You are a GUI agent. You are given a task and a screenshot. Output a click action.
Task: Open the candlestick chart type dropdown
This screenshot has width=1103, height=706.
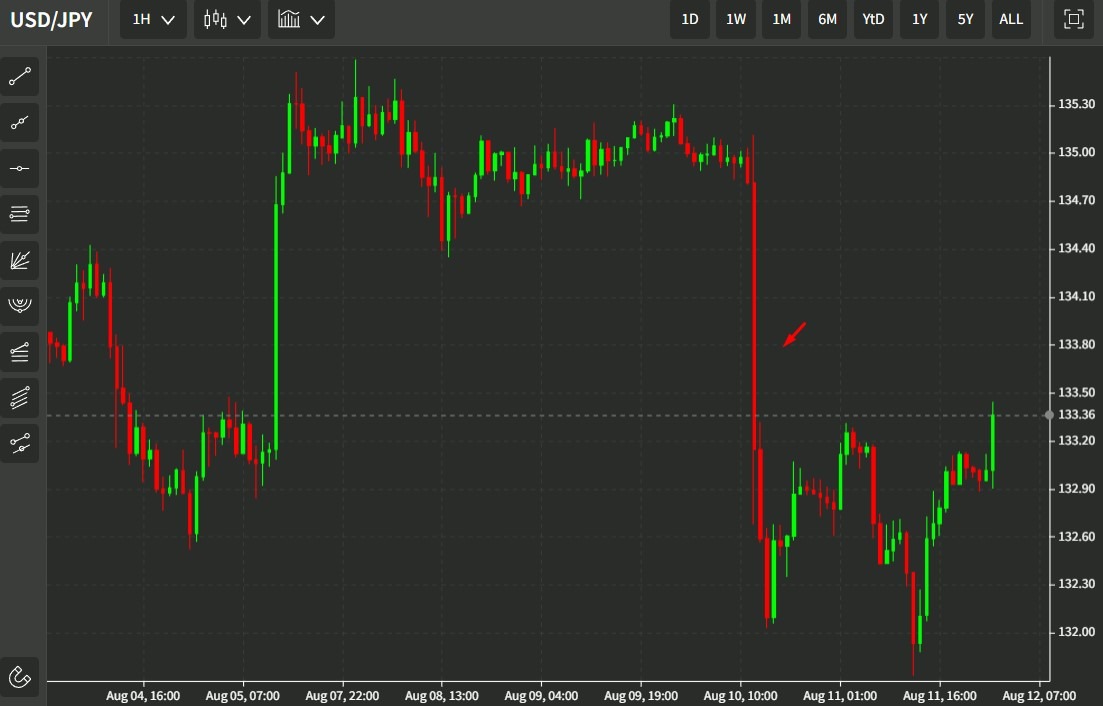point(227,19)
